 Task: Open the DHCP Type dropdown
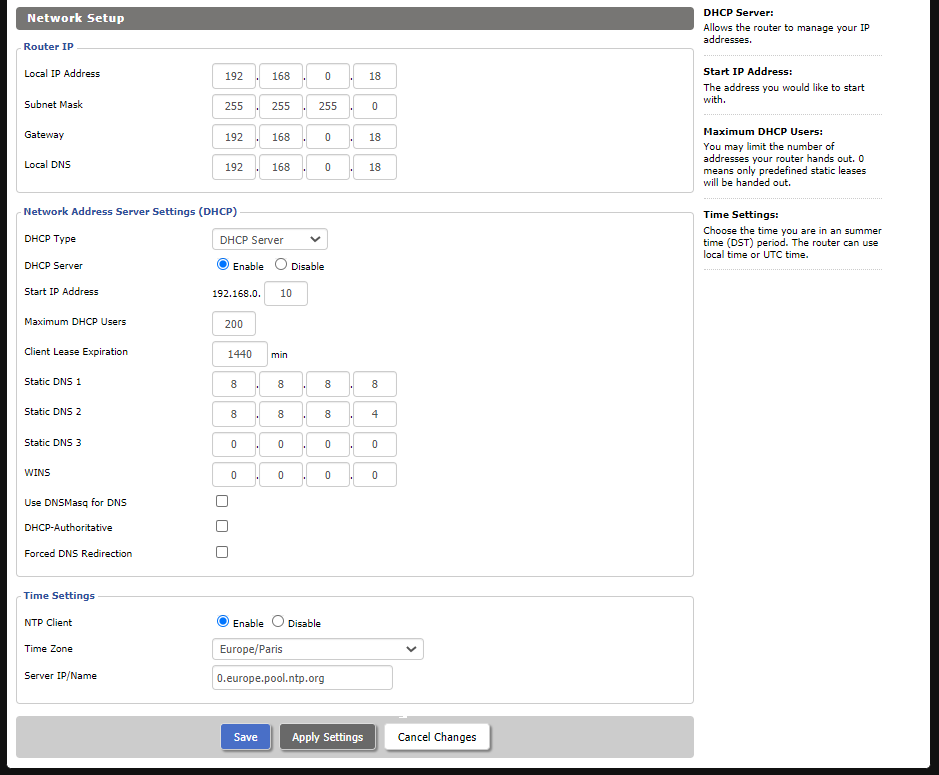tap(269, 240)
